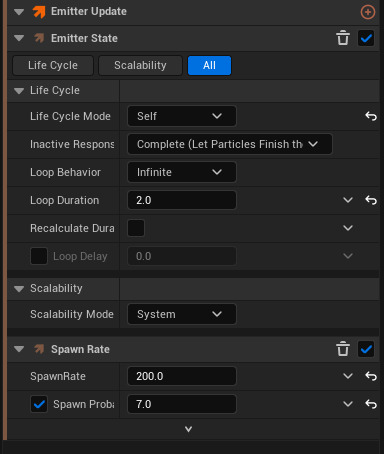The image size is (384, 454).
Task: Expand advanced Spawn Rate options chevron
Action: click(x=188, y=429)
